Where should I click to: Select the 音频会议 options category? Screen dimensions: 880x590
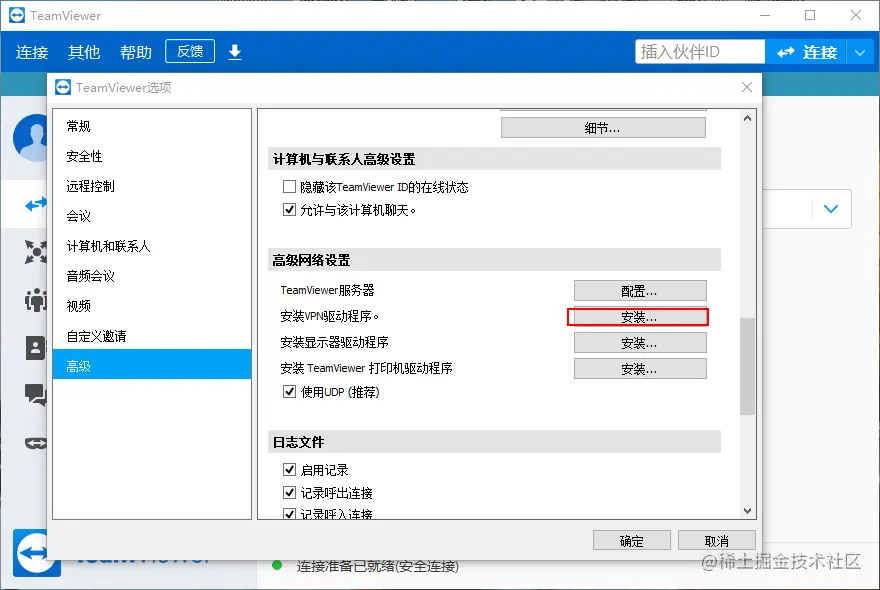(152, 276)
